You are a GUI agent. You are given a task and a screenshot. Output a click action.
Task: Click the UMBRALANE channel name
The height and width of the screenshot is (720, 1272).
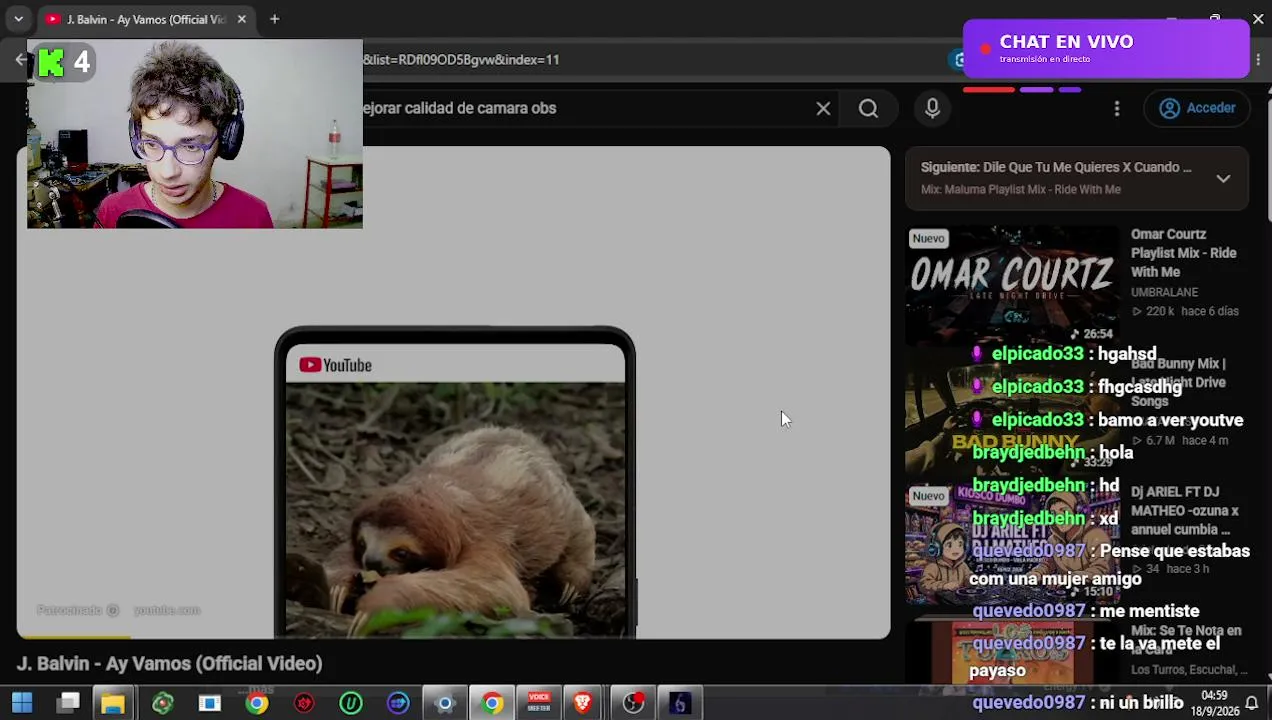pos(1164,292)
